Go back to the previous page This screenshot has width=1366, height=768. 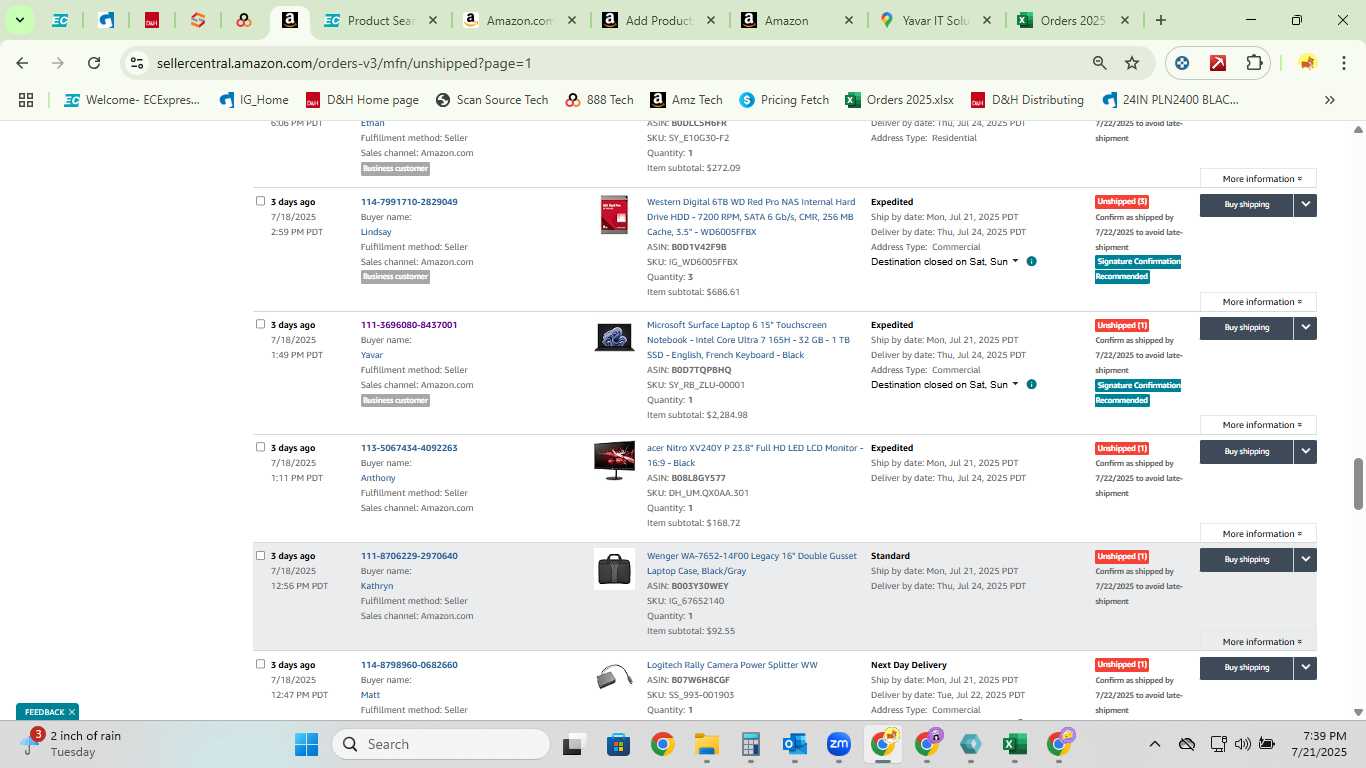pyautogui.click(x=22, y=63)
